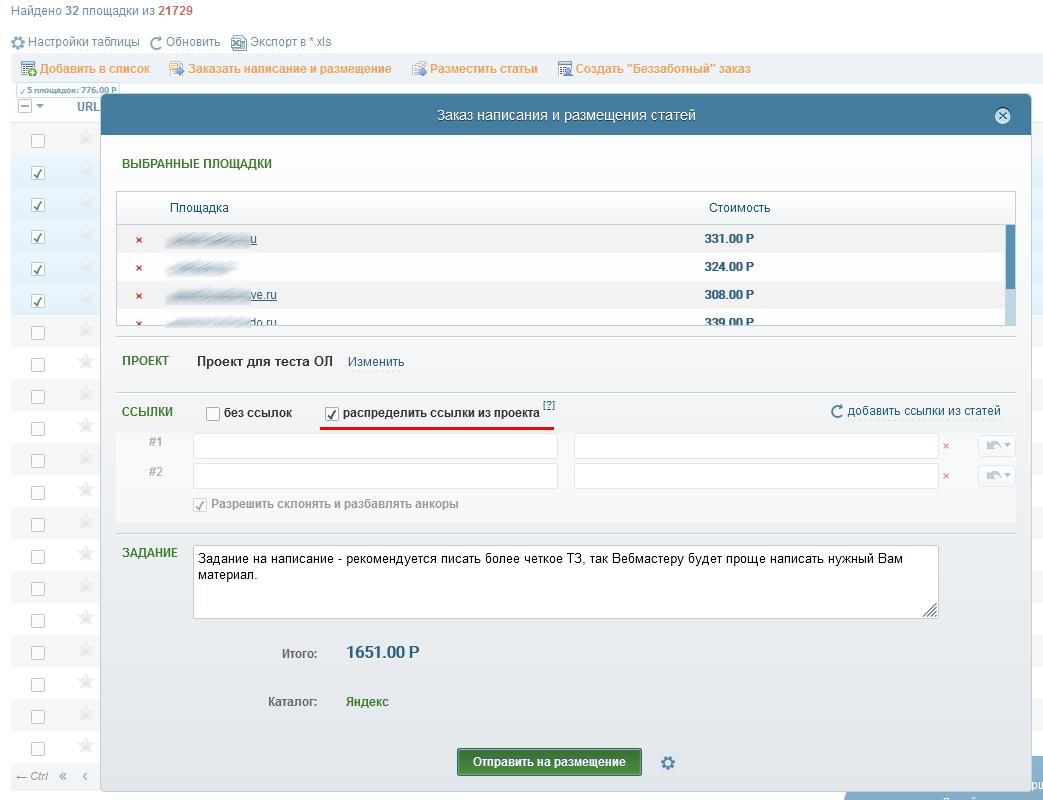Star the first table row favorite icon
The width and height of the screenshot is (1043, 800).
point(85,138)
